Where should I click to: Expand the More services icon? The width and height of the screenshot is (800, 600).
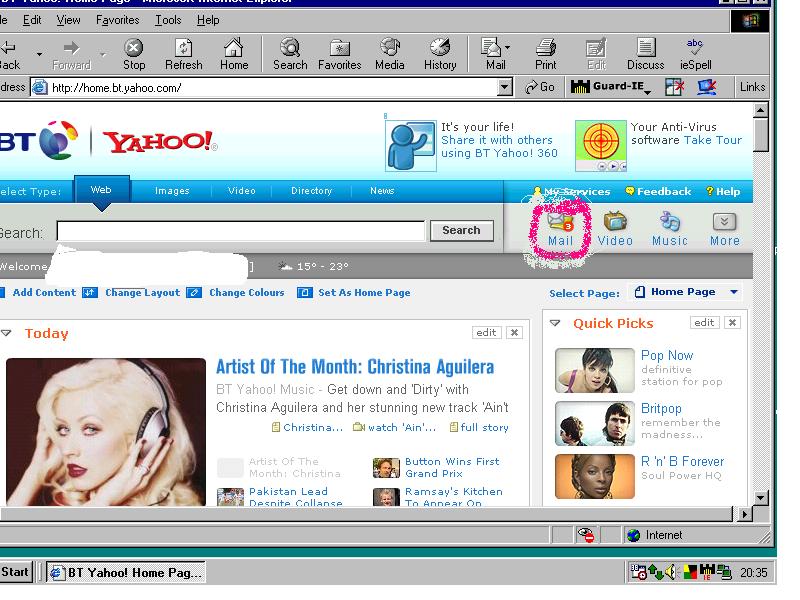724,229
